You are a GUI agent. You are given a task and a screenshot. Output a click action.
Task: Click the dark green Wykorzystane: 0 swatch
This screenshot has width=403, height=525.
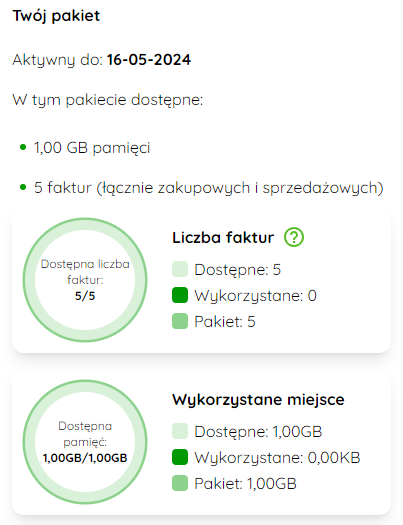(180, 295)
